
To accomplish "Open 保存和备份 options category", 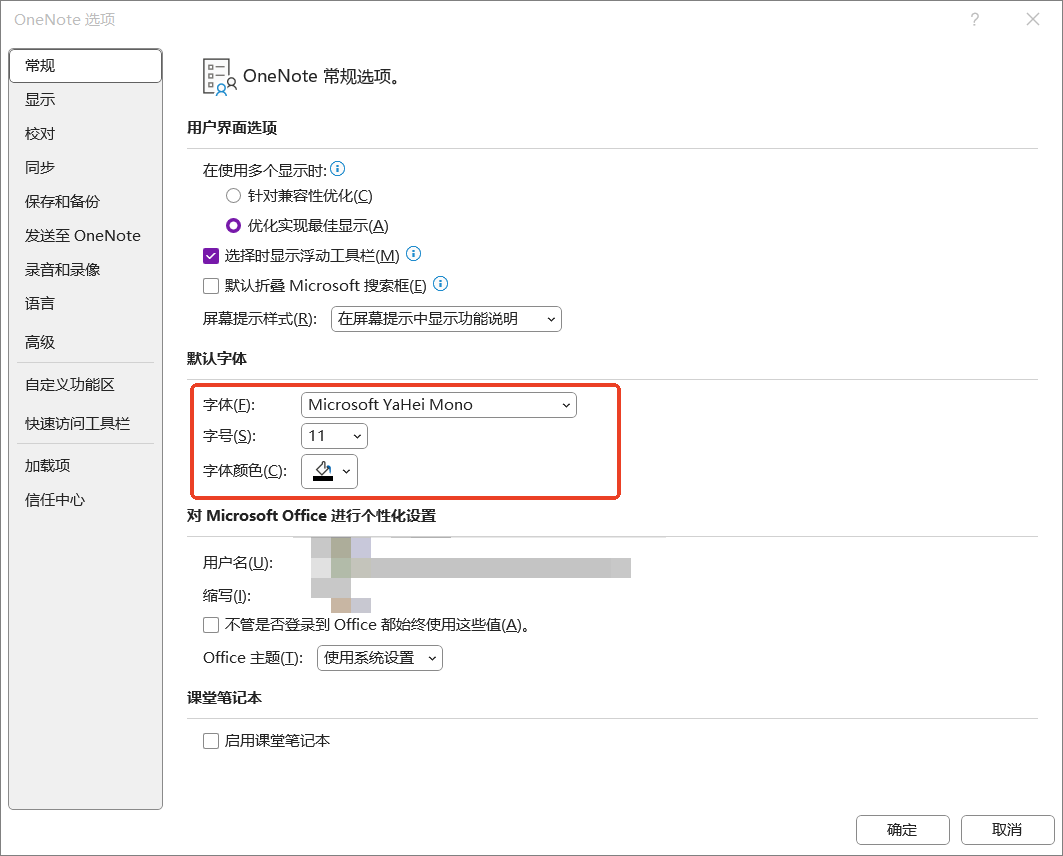I will pyautogui.click(x=85, y=201).
